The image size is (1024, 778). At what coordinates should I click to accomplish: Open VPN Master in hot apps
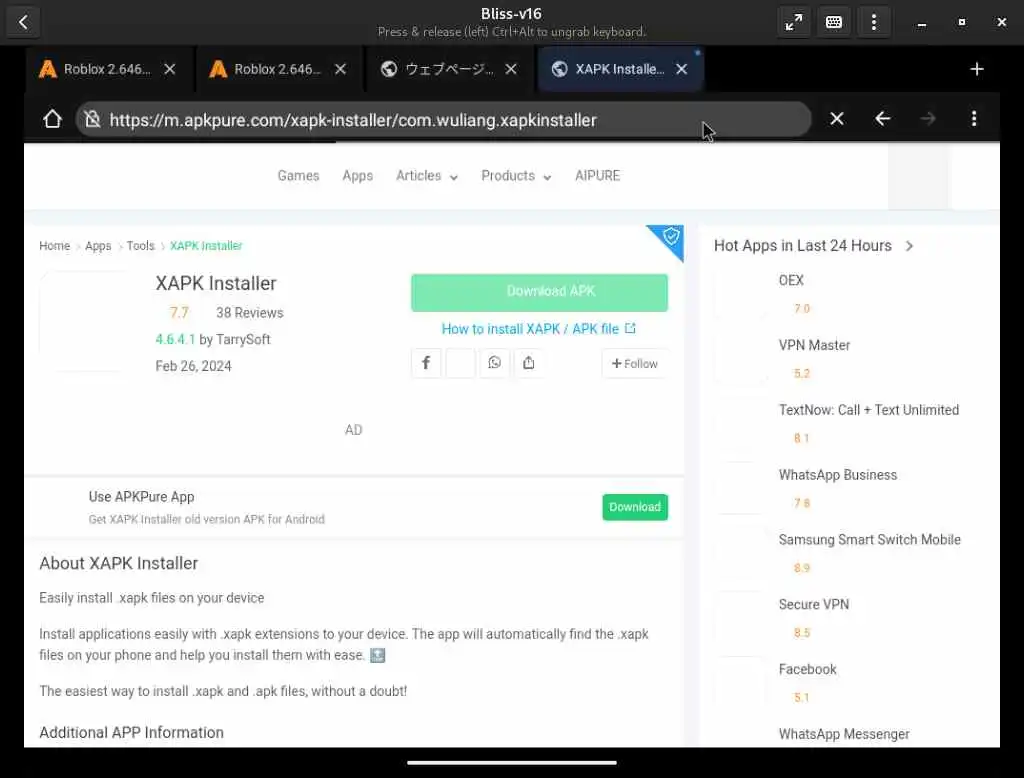[814, 345]
